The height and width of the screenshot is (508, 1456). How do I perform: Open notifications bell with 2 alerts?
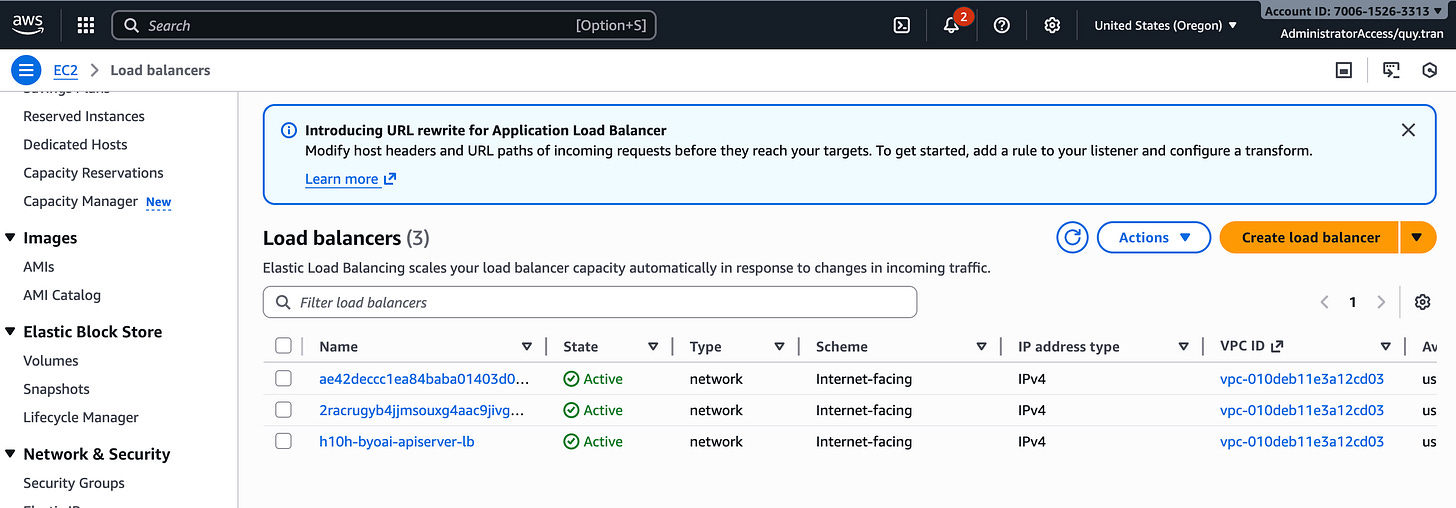click(x=953, y=23)
